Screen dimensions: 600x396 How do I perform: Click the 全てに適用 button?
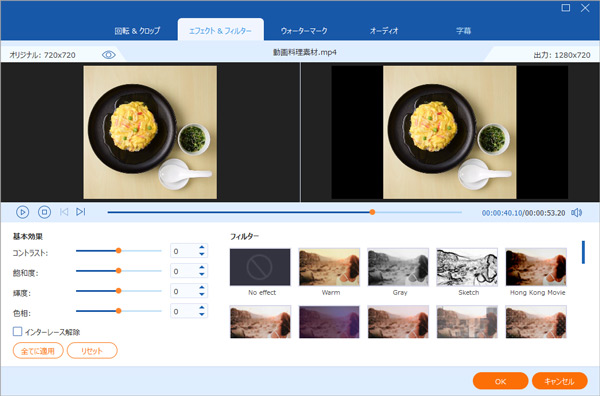point(38,350)
